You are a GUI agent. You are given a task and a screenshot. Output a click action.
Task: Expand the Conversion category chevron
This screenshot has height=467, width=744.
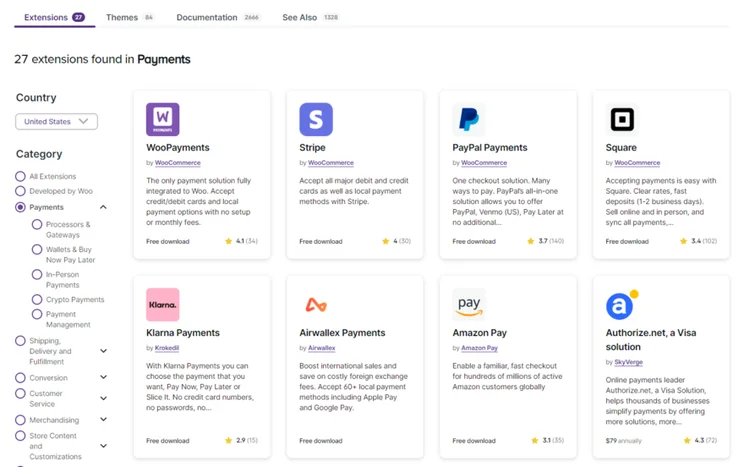click(103, 377)
